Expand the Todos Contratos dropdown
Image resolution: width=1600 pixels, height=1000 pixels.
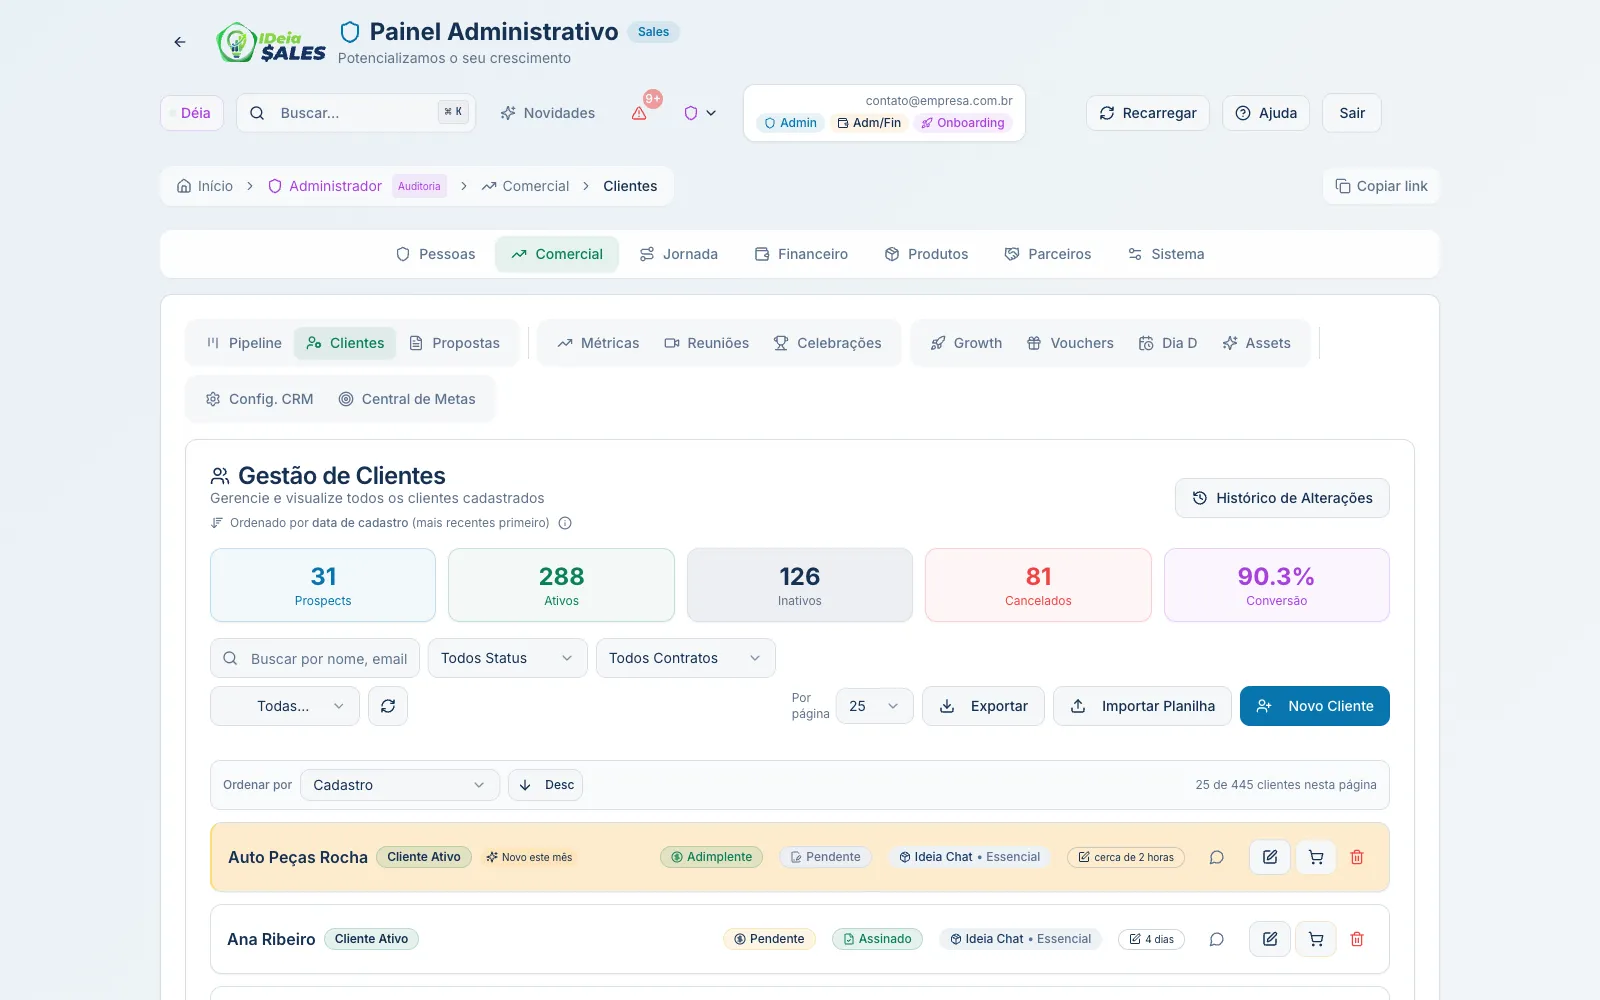coord(686,658)
